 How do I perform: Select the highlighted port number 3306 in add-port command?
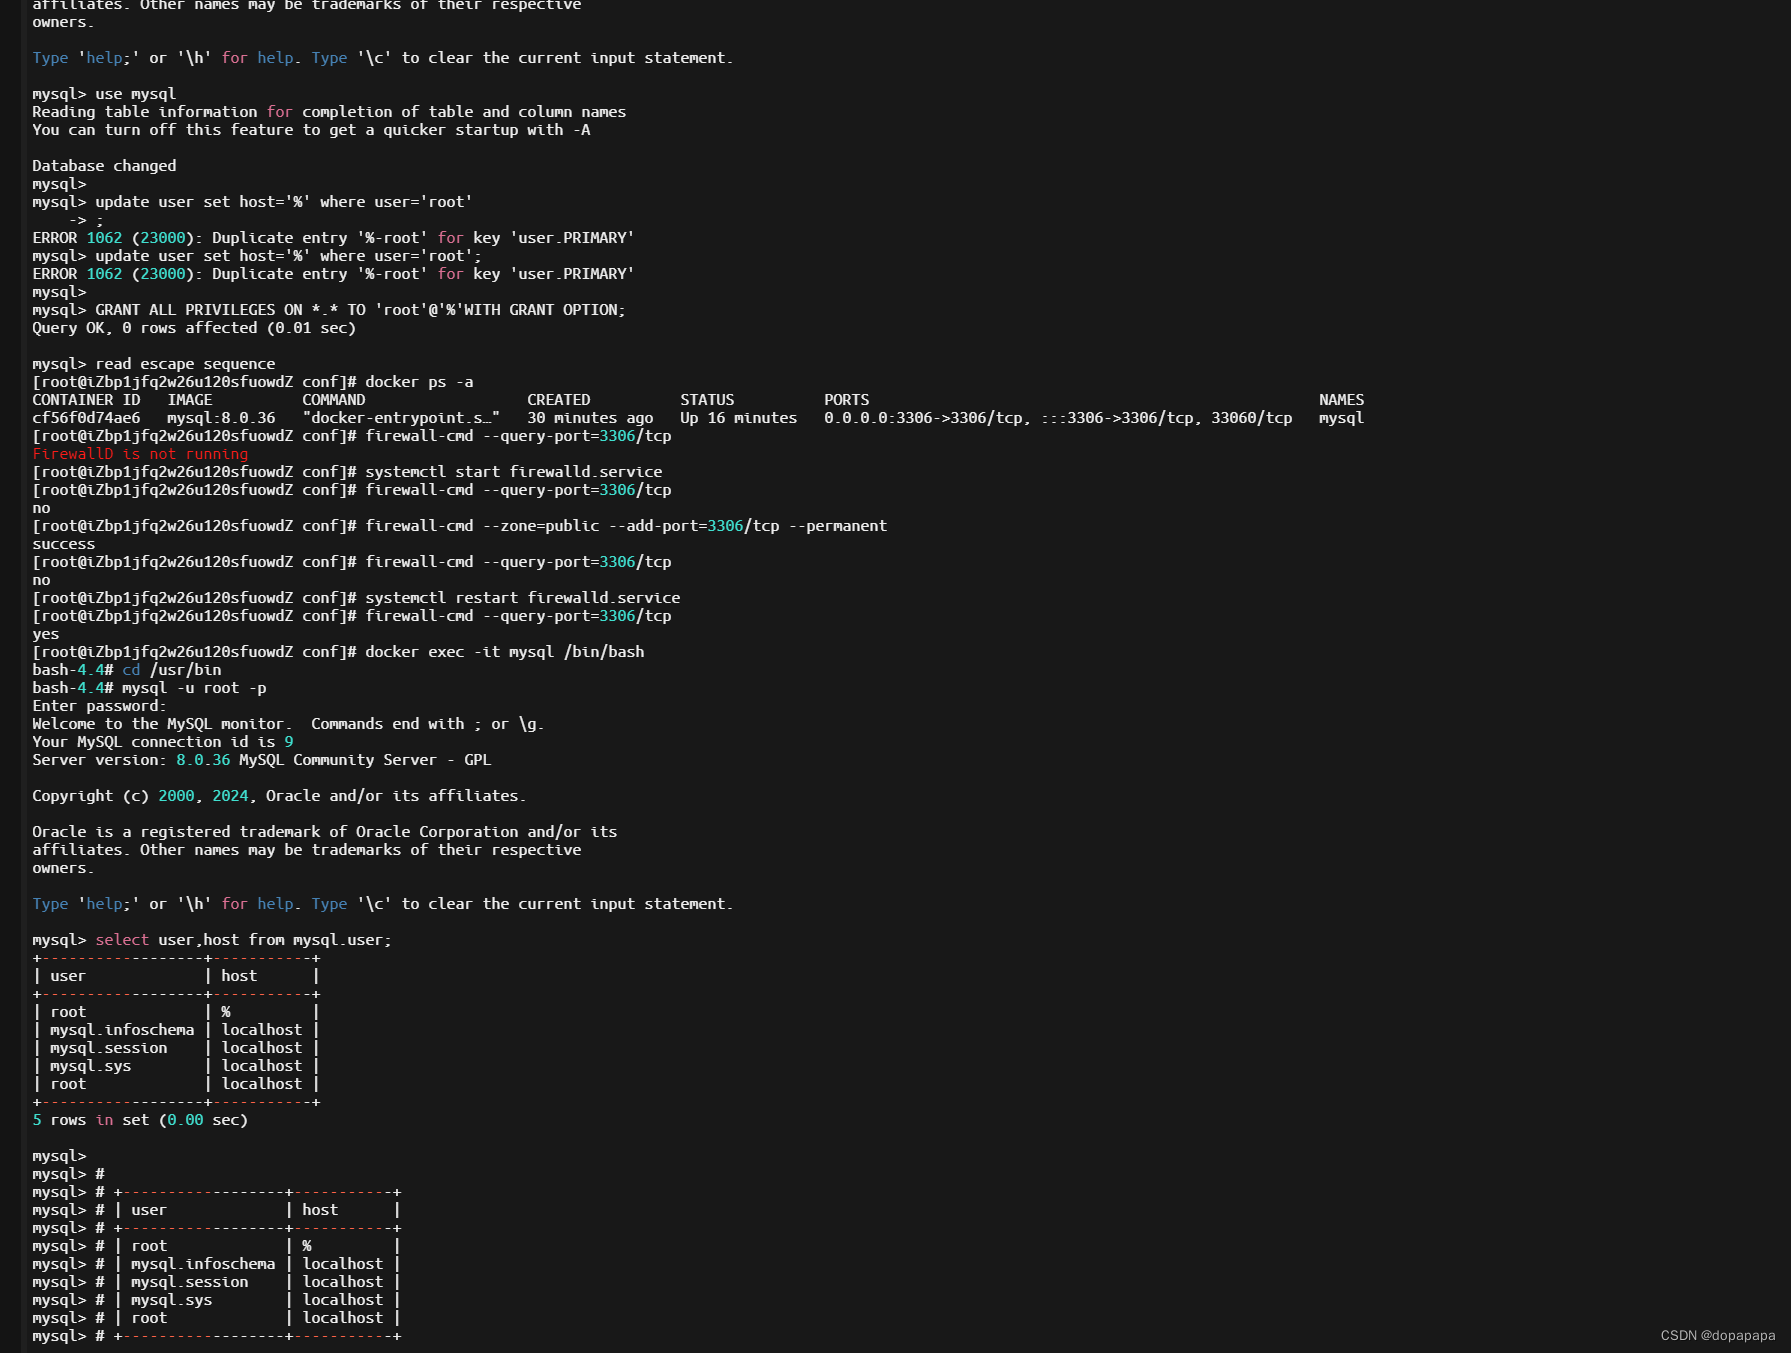coord(725,525)
